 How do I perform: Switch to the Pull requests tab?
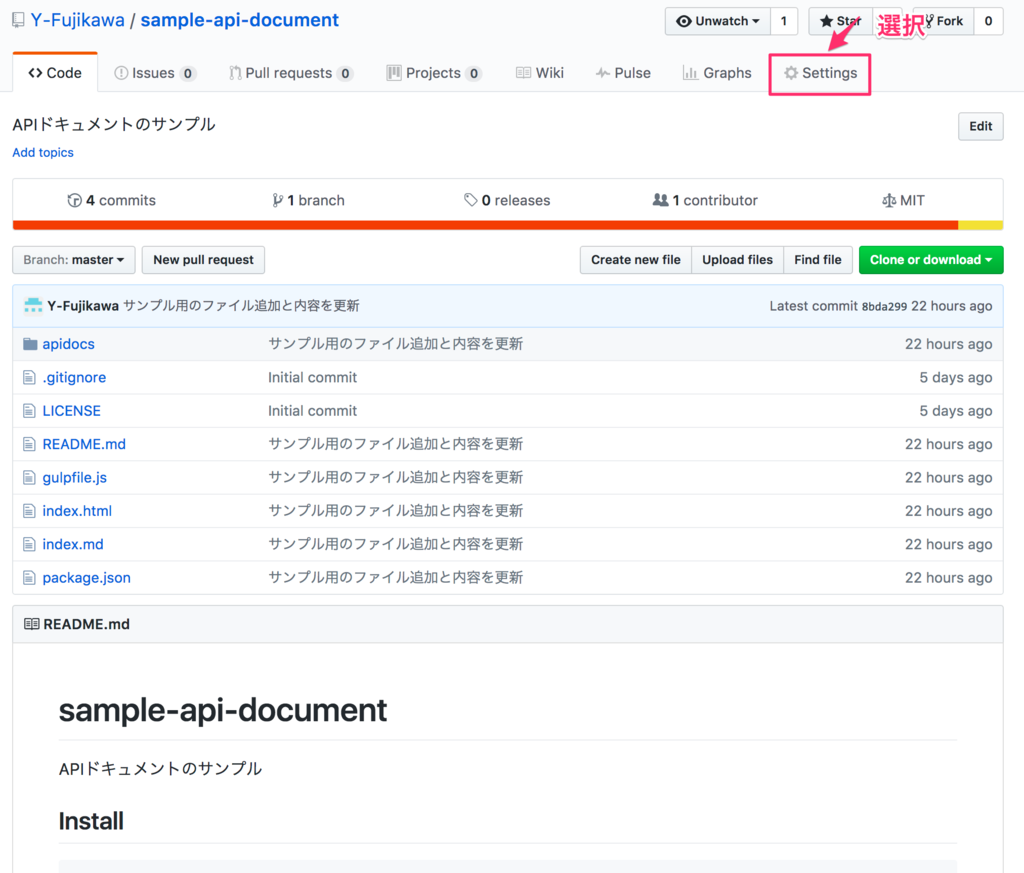coord(291,73)
